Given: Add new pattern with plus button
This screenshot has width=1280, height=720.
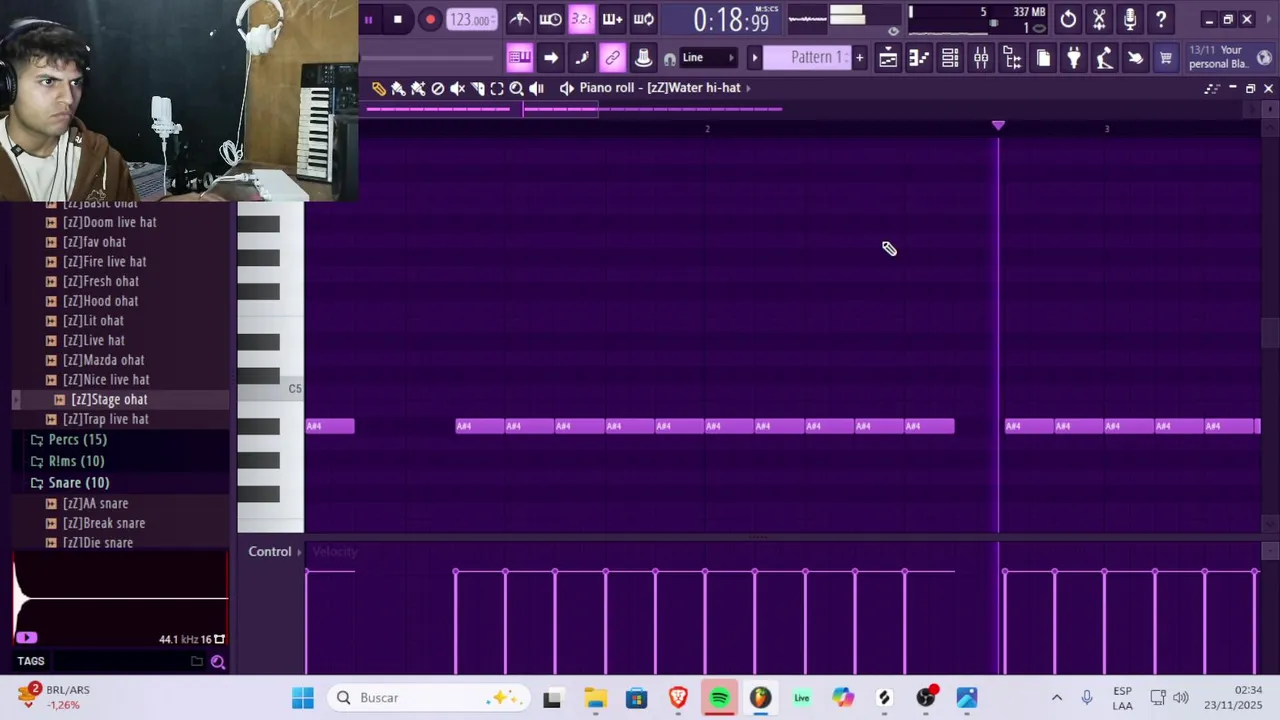Looking at the screenshot, I should [859, 58].
